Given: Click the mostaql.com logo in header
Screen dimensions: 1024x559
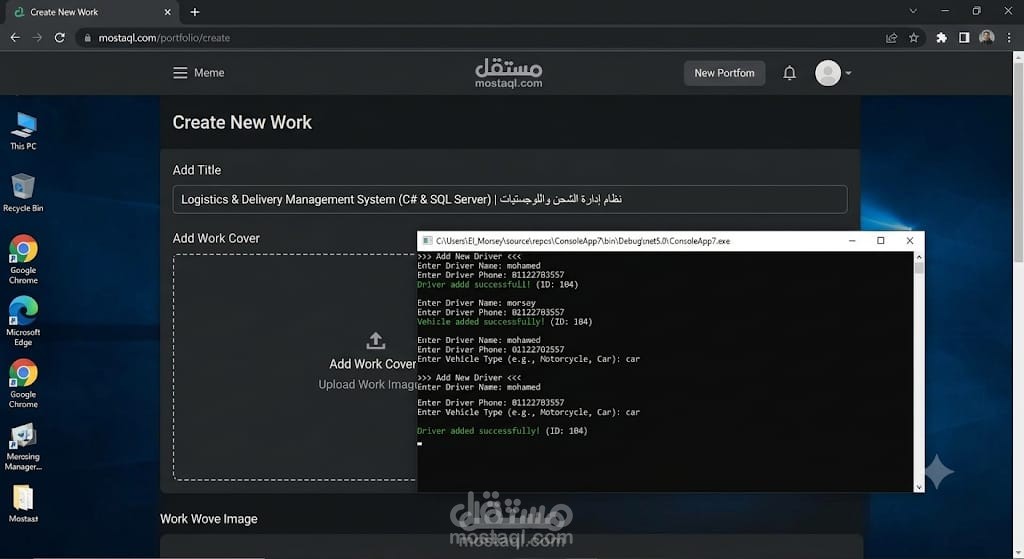Looking at the screenshot, I should (509, 72).
